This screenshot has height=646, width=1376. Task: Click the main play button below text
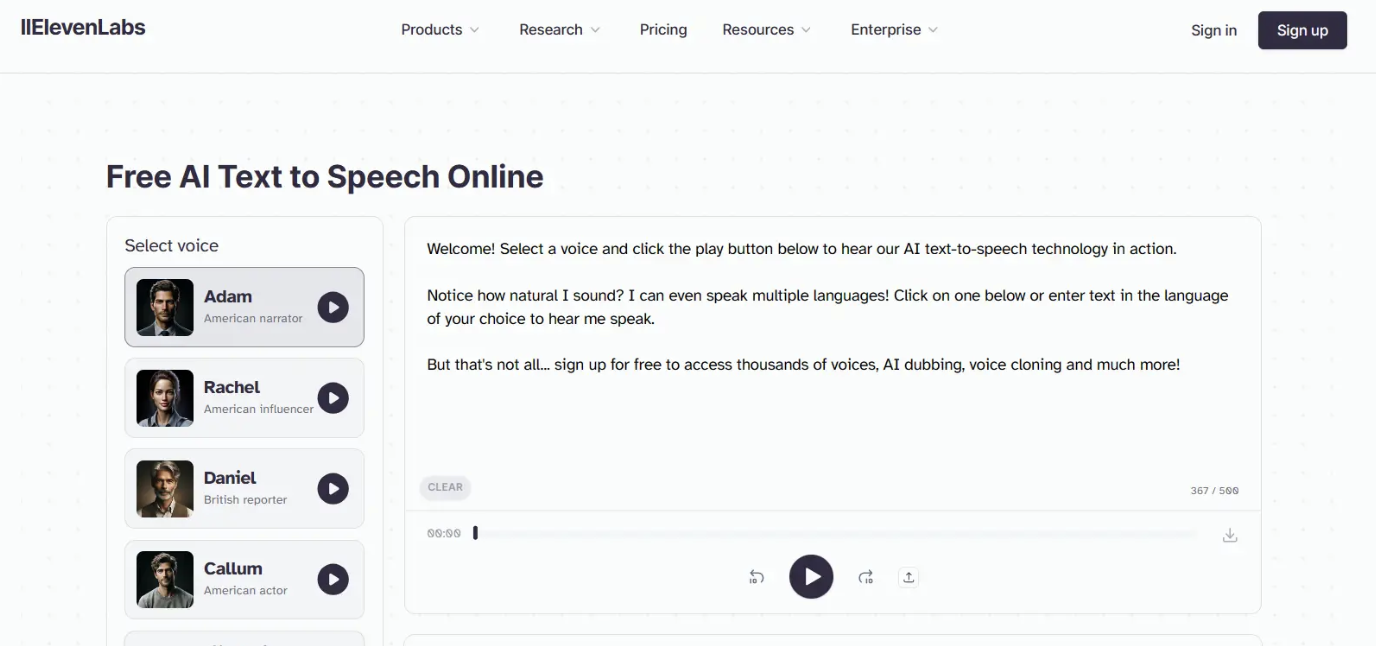(811, 577)
